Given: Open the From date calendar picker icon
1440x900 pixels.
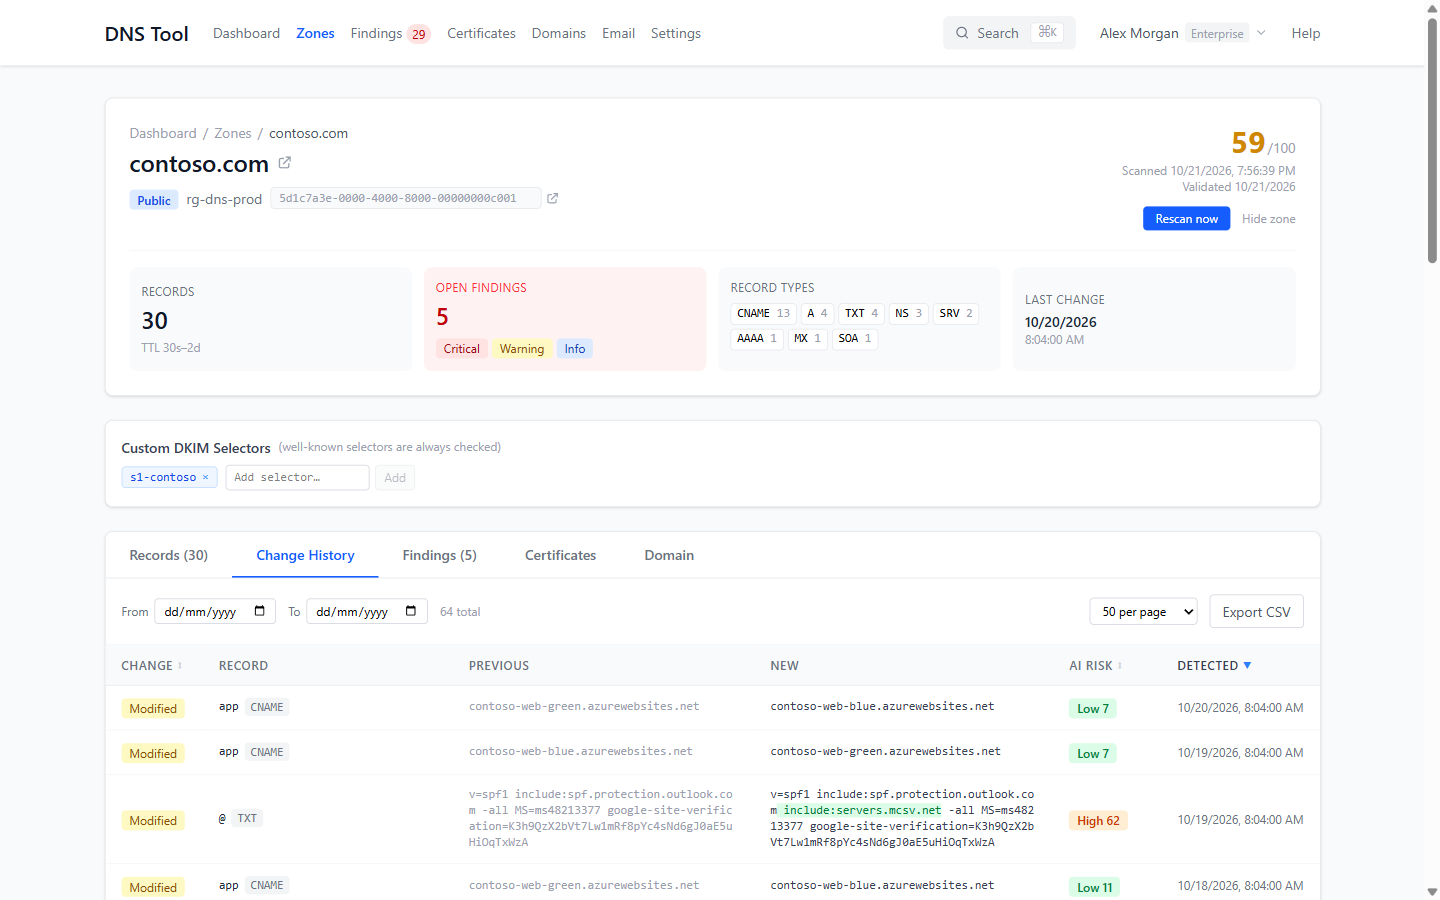Looking at the screenshot, I should point(259,611).
